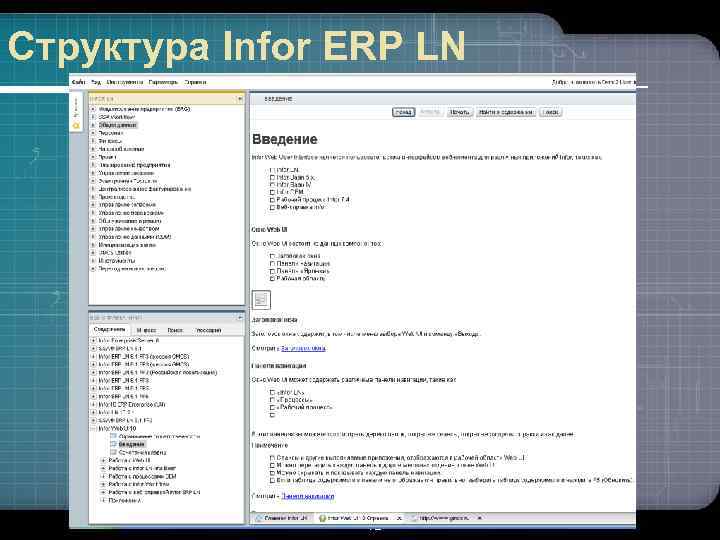Switch to the Главная Infor LN bottom tab

click(281, 518)
